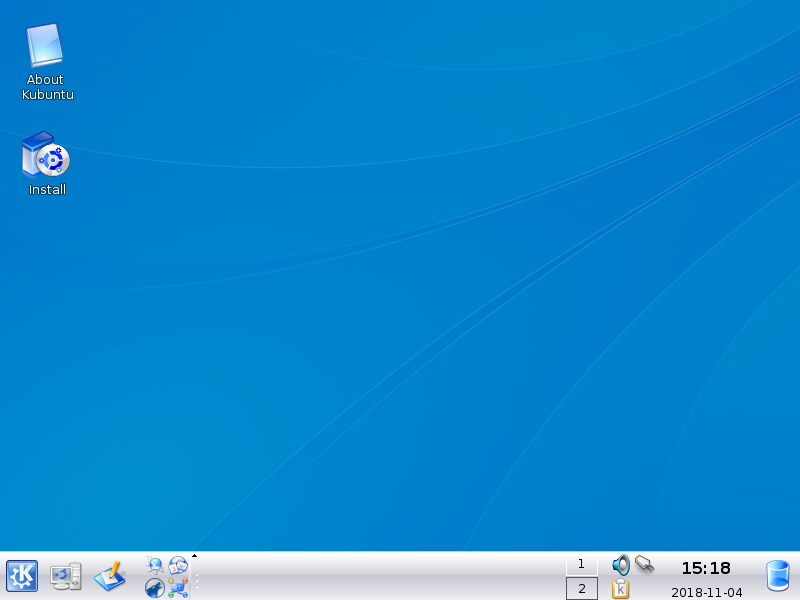This screenshot has height=600, width=800.
Task: Click the panel applet drag handle
Action: [x=196, y=581]
